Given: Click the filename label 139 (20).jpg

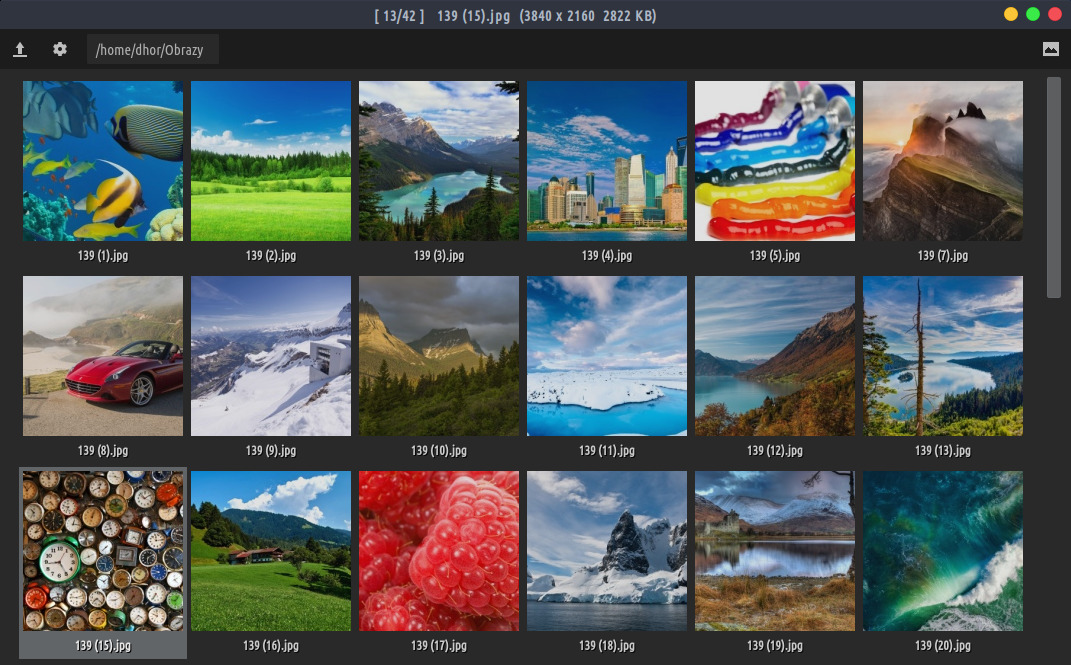Looking at the screenshot, I should tap(943, 645).
